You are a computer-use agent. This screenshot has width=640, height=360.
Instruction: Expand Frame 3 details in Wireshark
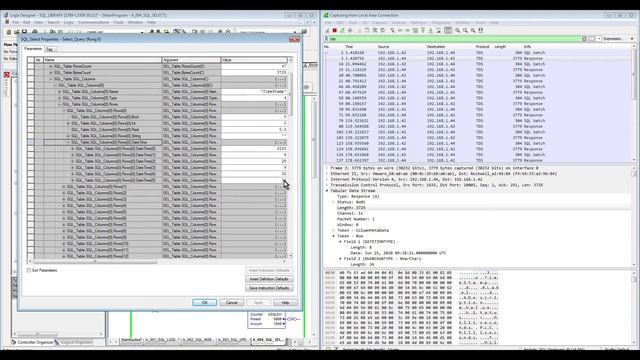(x=327, y=168)
